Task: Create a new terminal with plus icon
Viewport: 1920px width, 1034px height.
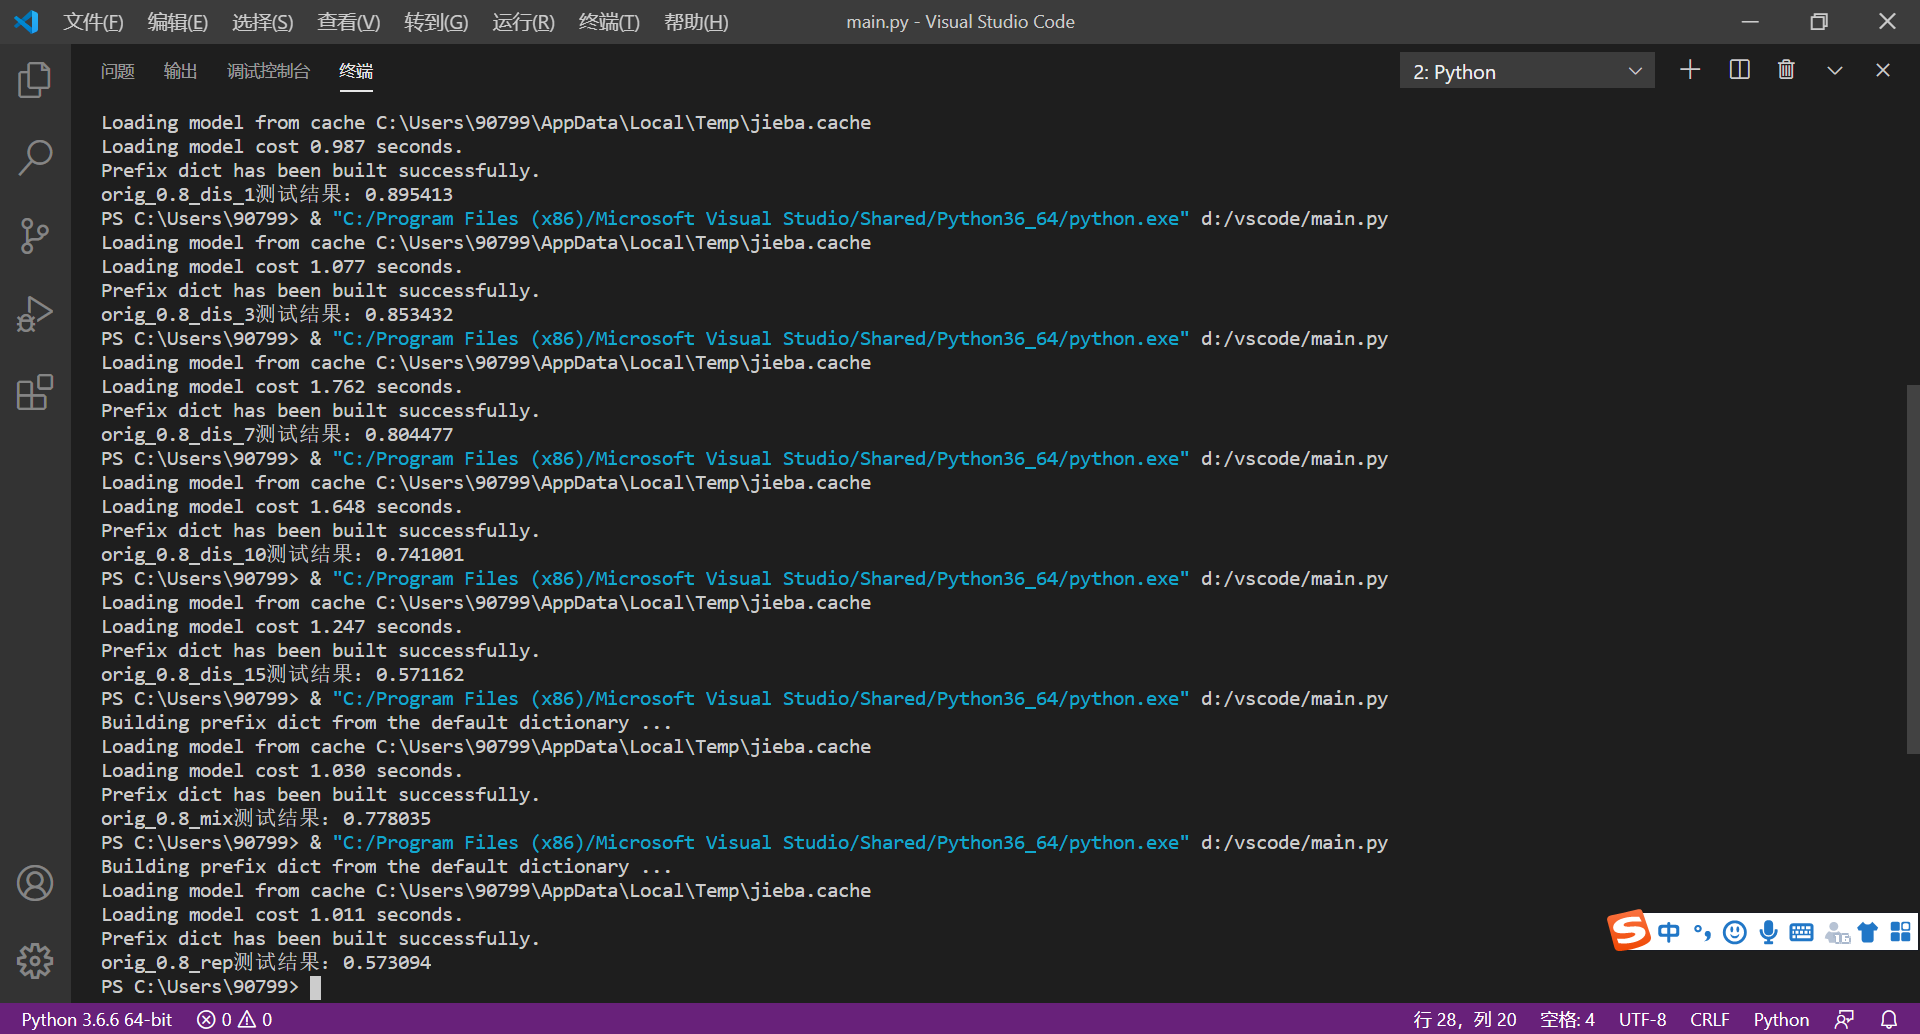Action: point(1690,70)
